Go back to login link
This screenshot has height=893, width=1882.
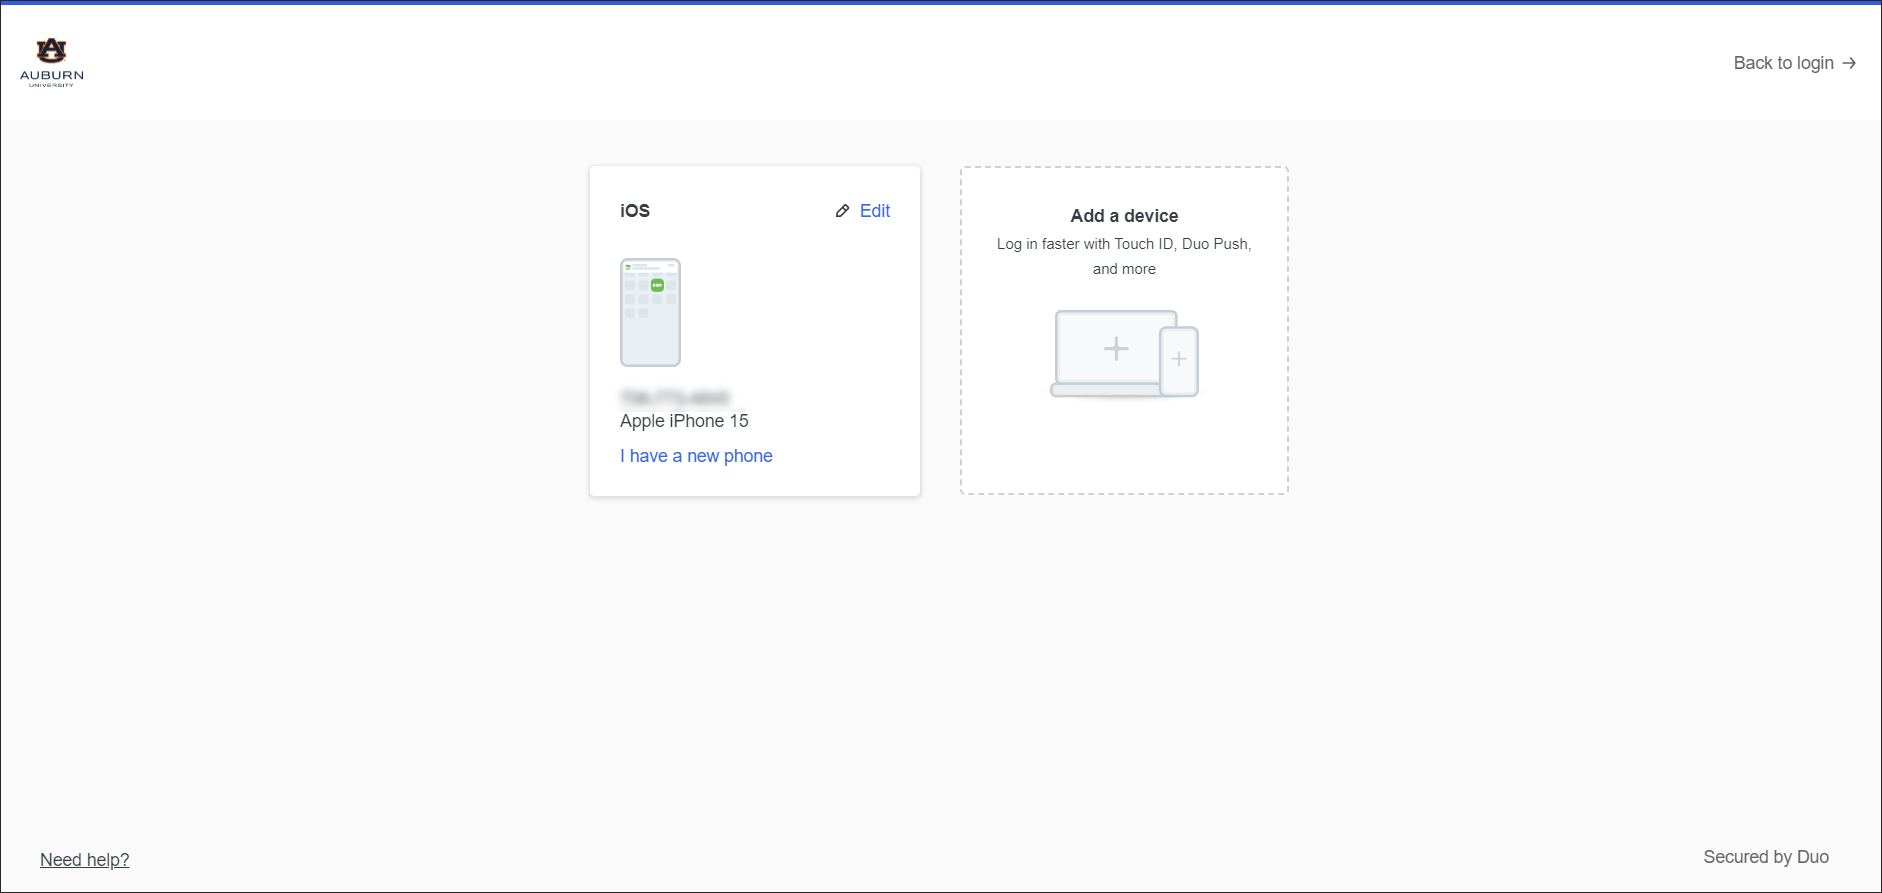click(1794, 63)
